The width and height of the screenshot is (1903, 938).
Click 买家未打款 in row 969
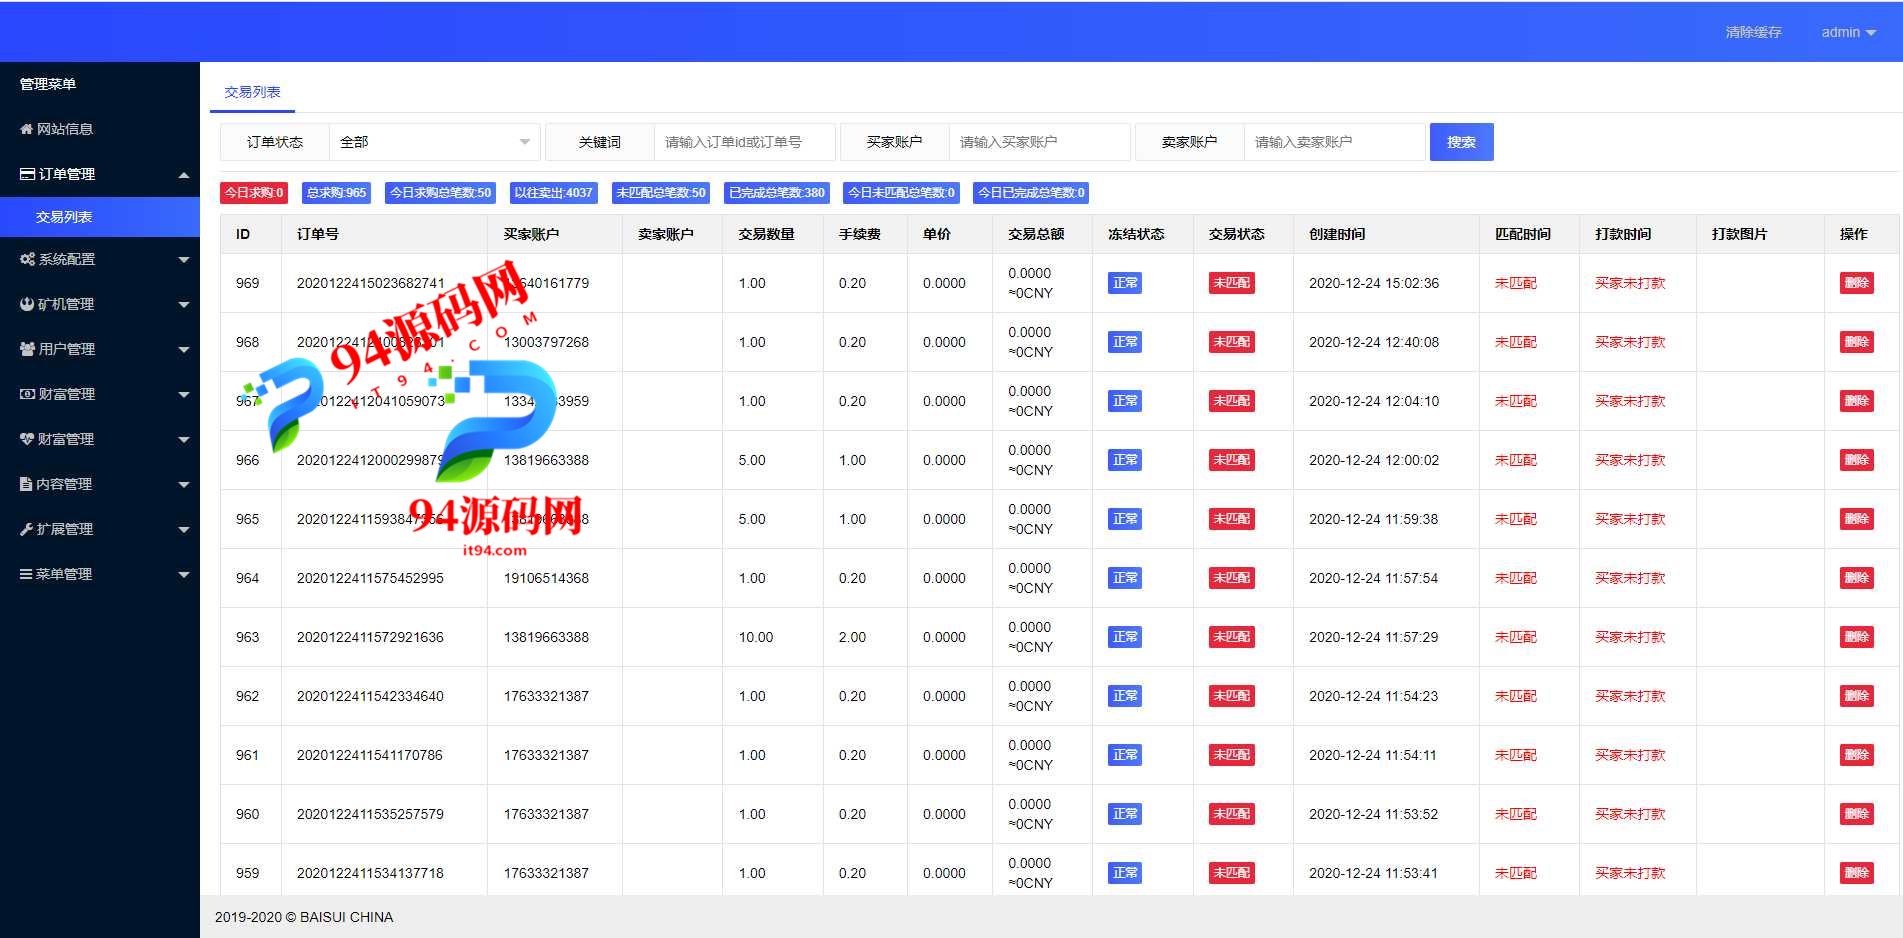coord(1630,283)
